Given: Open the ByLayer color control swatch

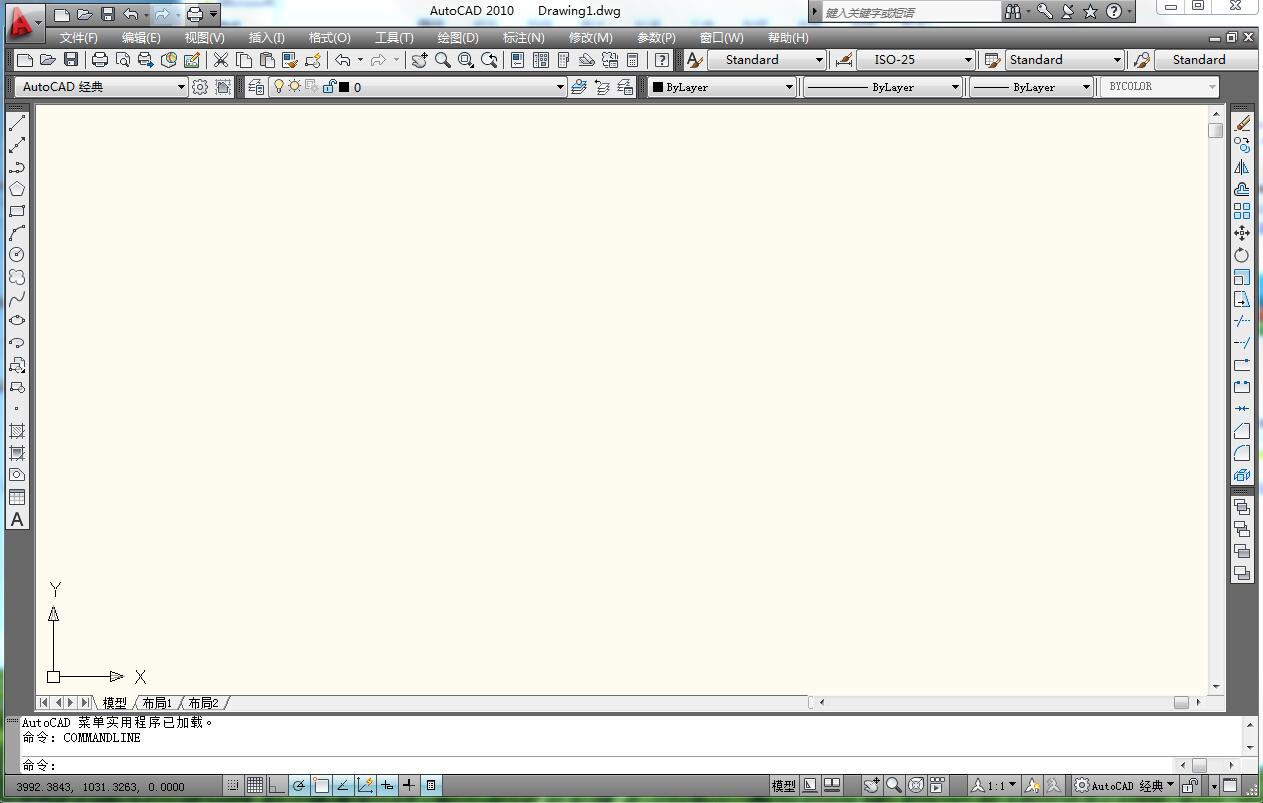Looking at the screenshot, I should [x=721, y=87].
